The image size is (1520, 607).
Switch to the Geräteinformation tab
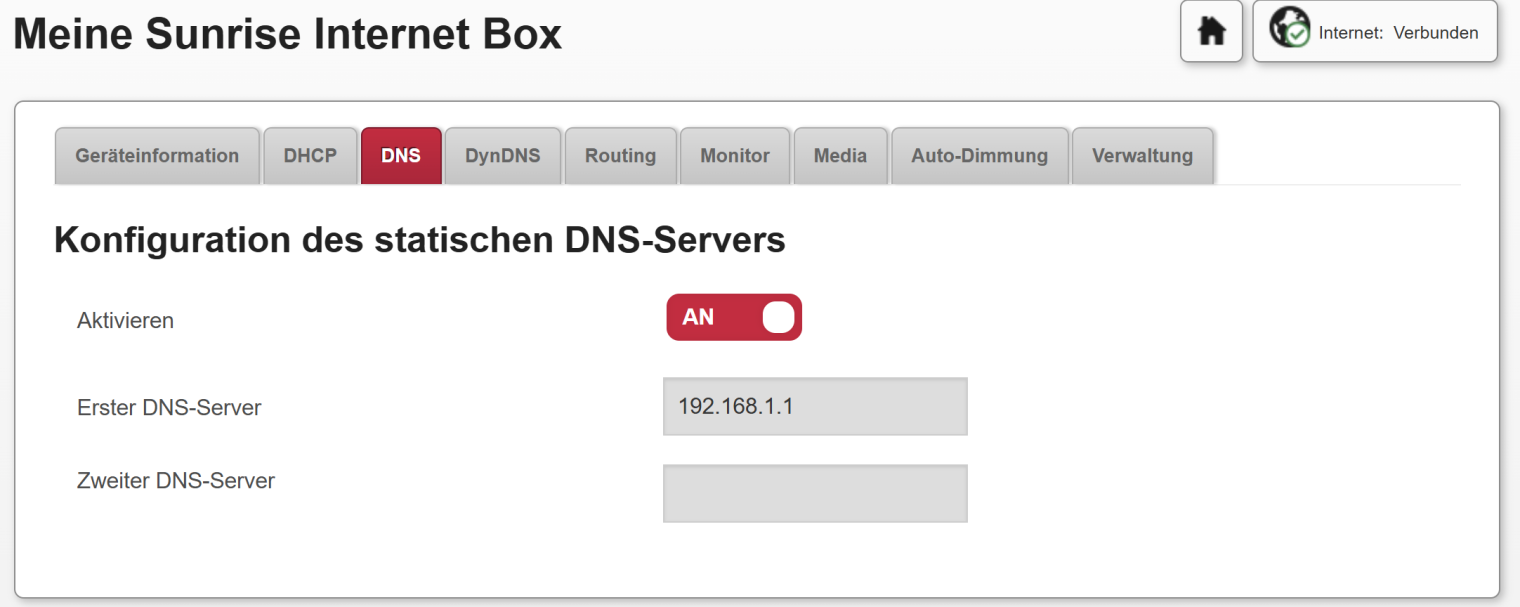(157, 156)
